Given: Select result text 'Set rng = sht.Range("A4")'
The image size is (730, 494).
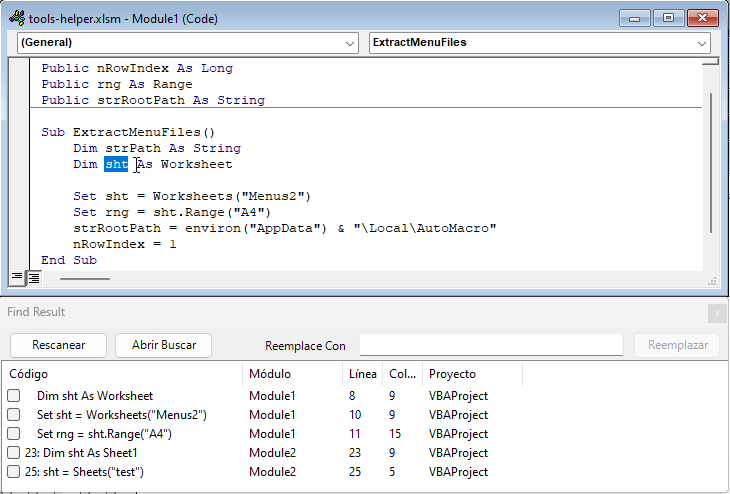Looking at the screenshot, I should [104, 434].
